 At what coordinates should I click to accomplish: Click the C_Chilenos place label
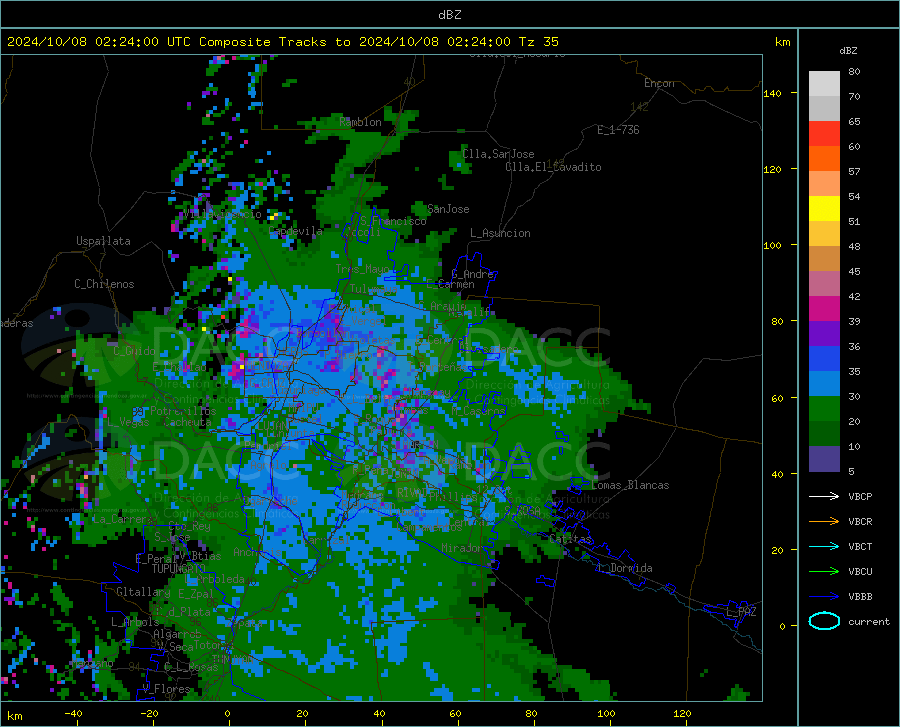tap(104, 284)
